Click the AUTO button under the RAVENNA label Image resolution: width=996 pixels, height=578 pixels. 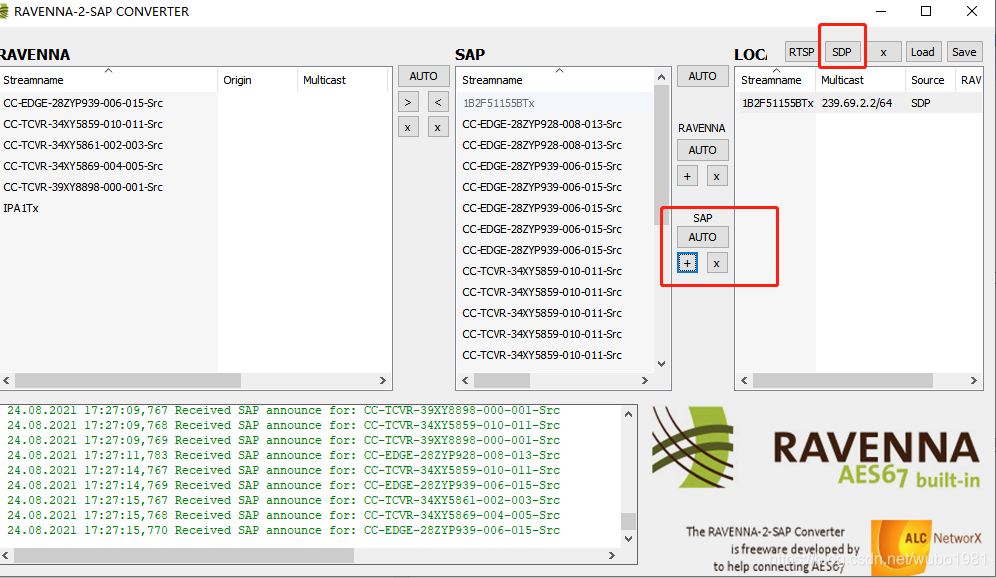pos(702,150)
